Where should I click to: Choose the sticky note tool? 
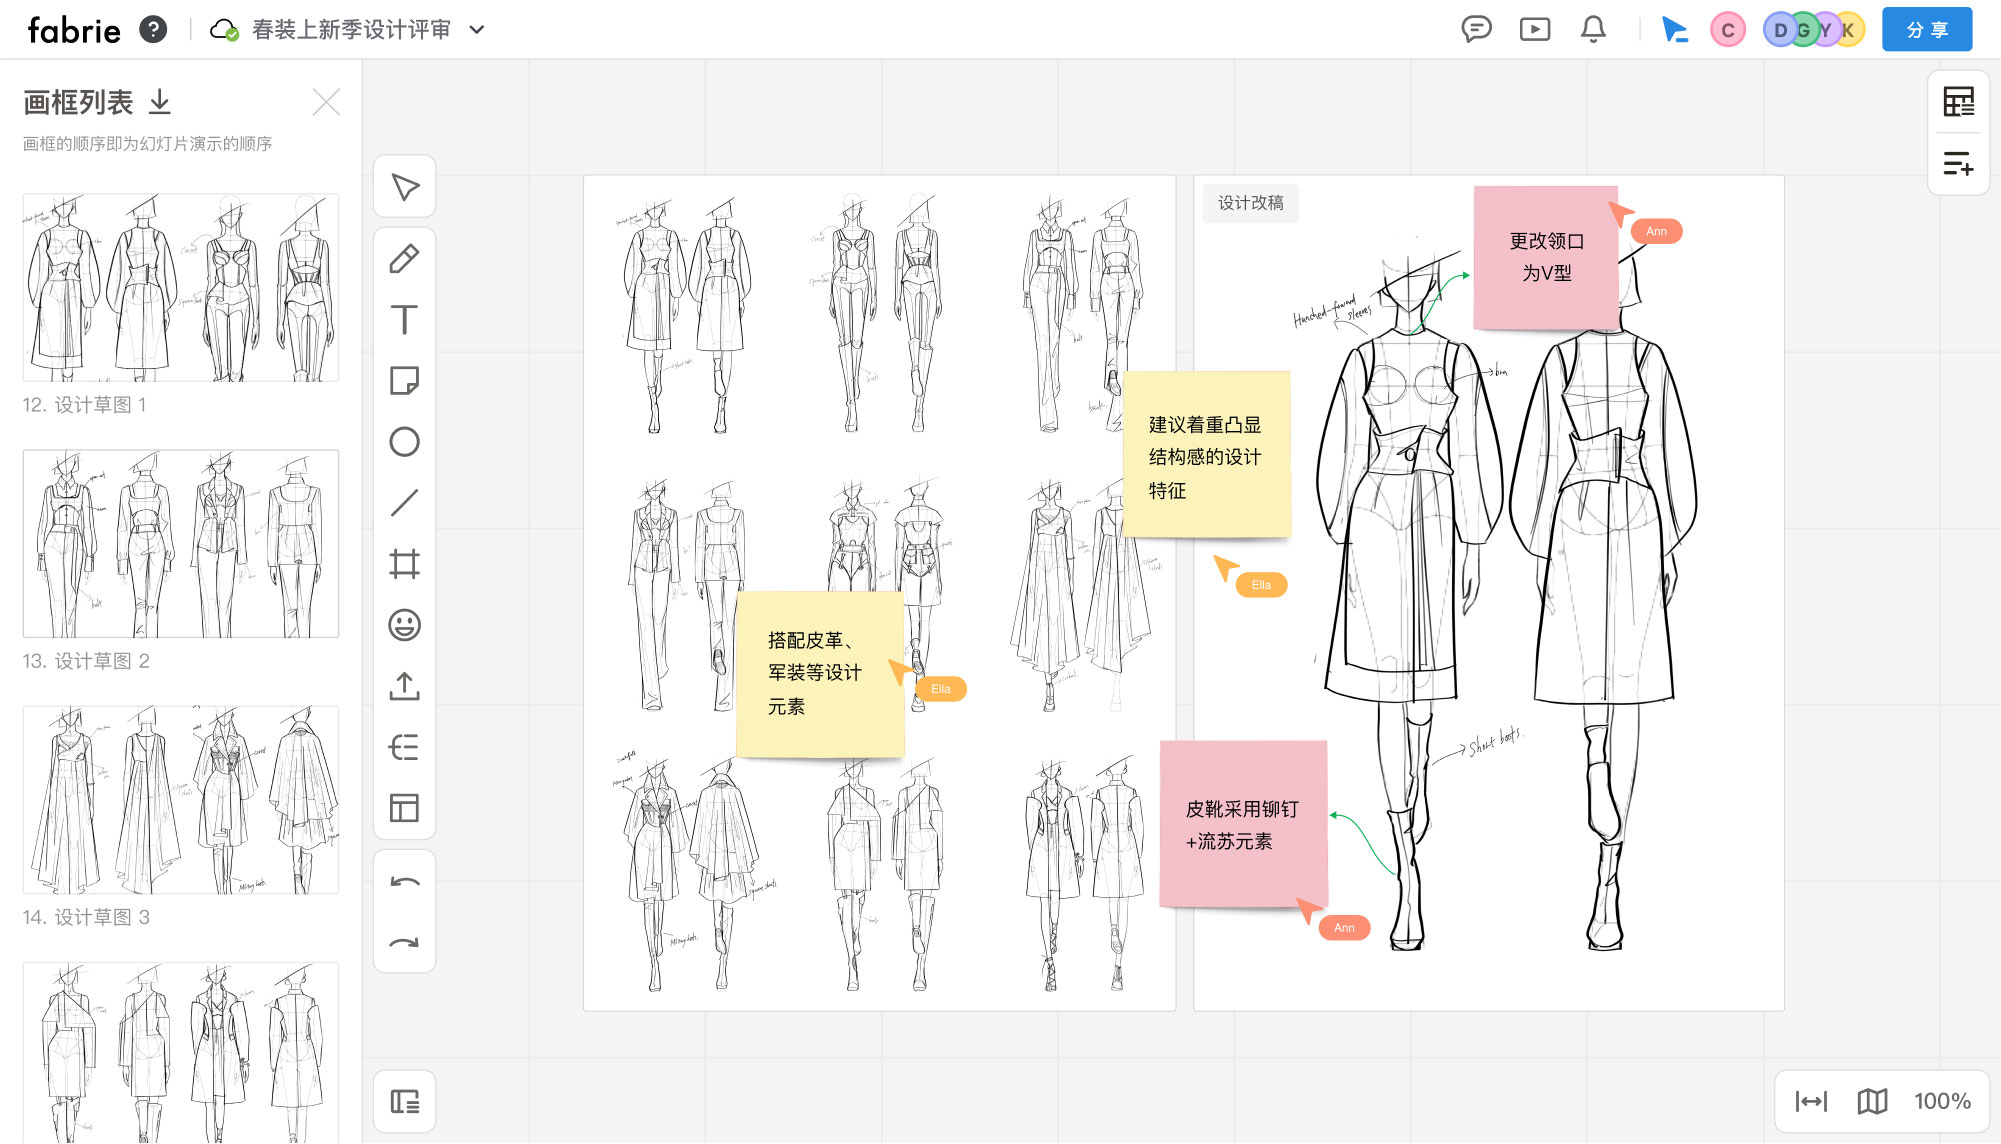tap(404, 381)
